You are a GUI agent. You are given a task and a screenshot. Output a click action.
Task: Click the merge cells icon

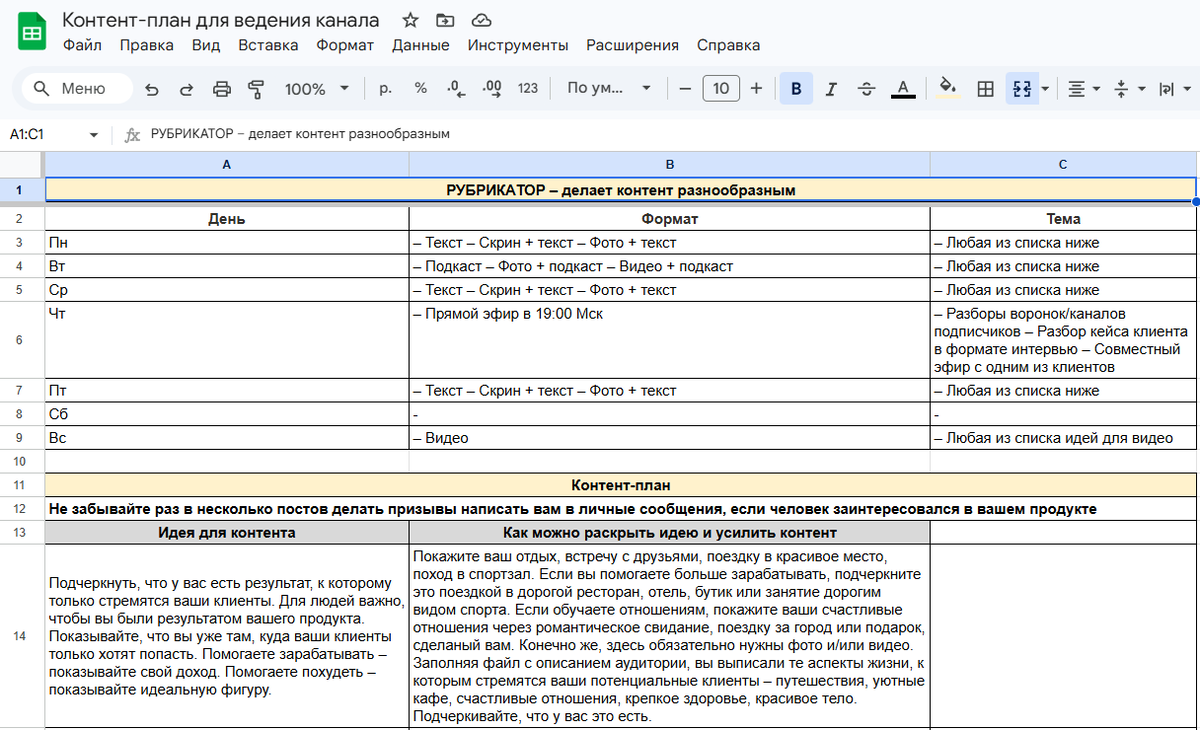(1021, 89)
